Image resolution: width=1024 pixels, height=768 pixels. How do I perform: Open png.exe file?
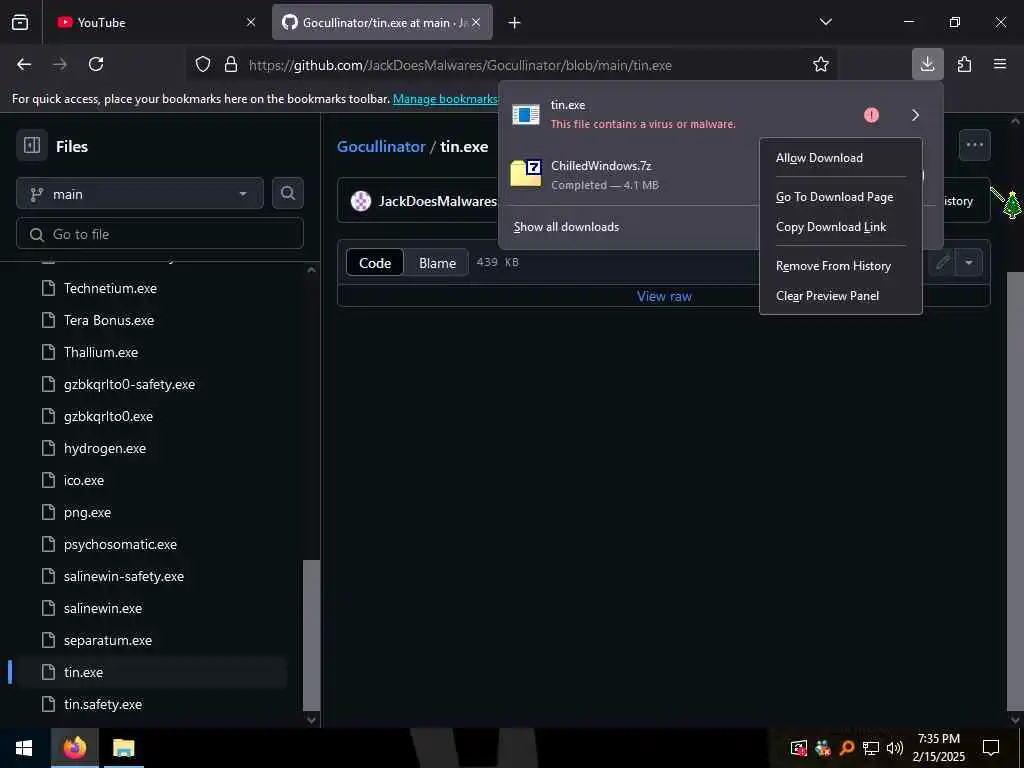point(87,512)
